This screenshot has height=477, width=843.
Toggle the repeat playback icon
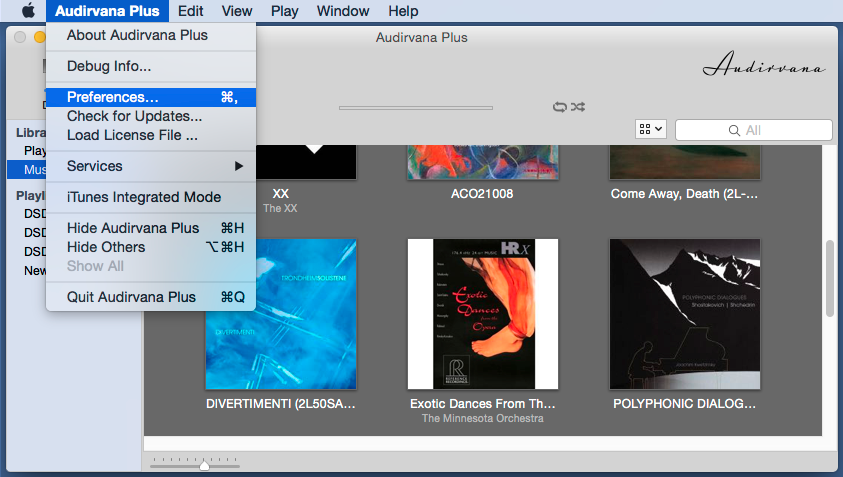[x=560, y=106]
